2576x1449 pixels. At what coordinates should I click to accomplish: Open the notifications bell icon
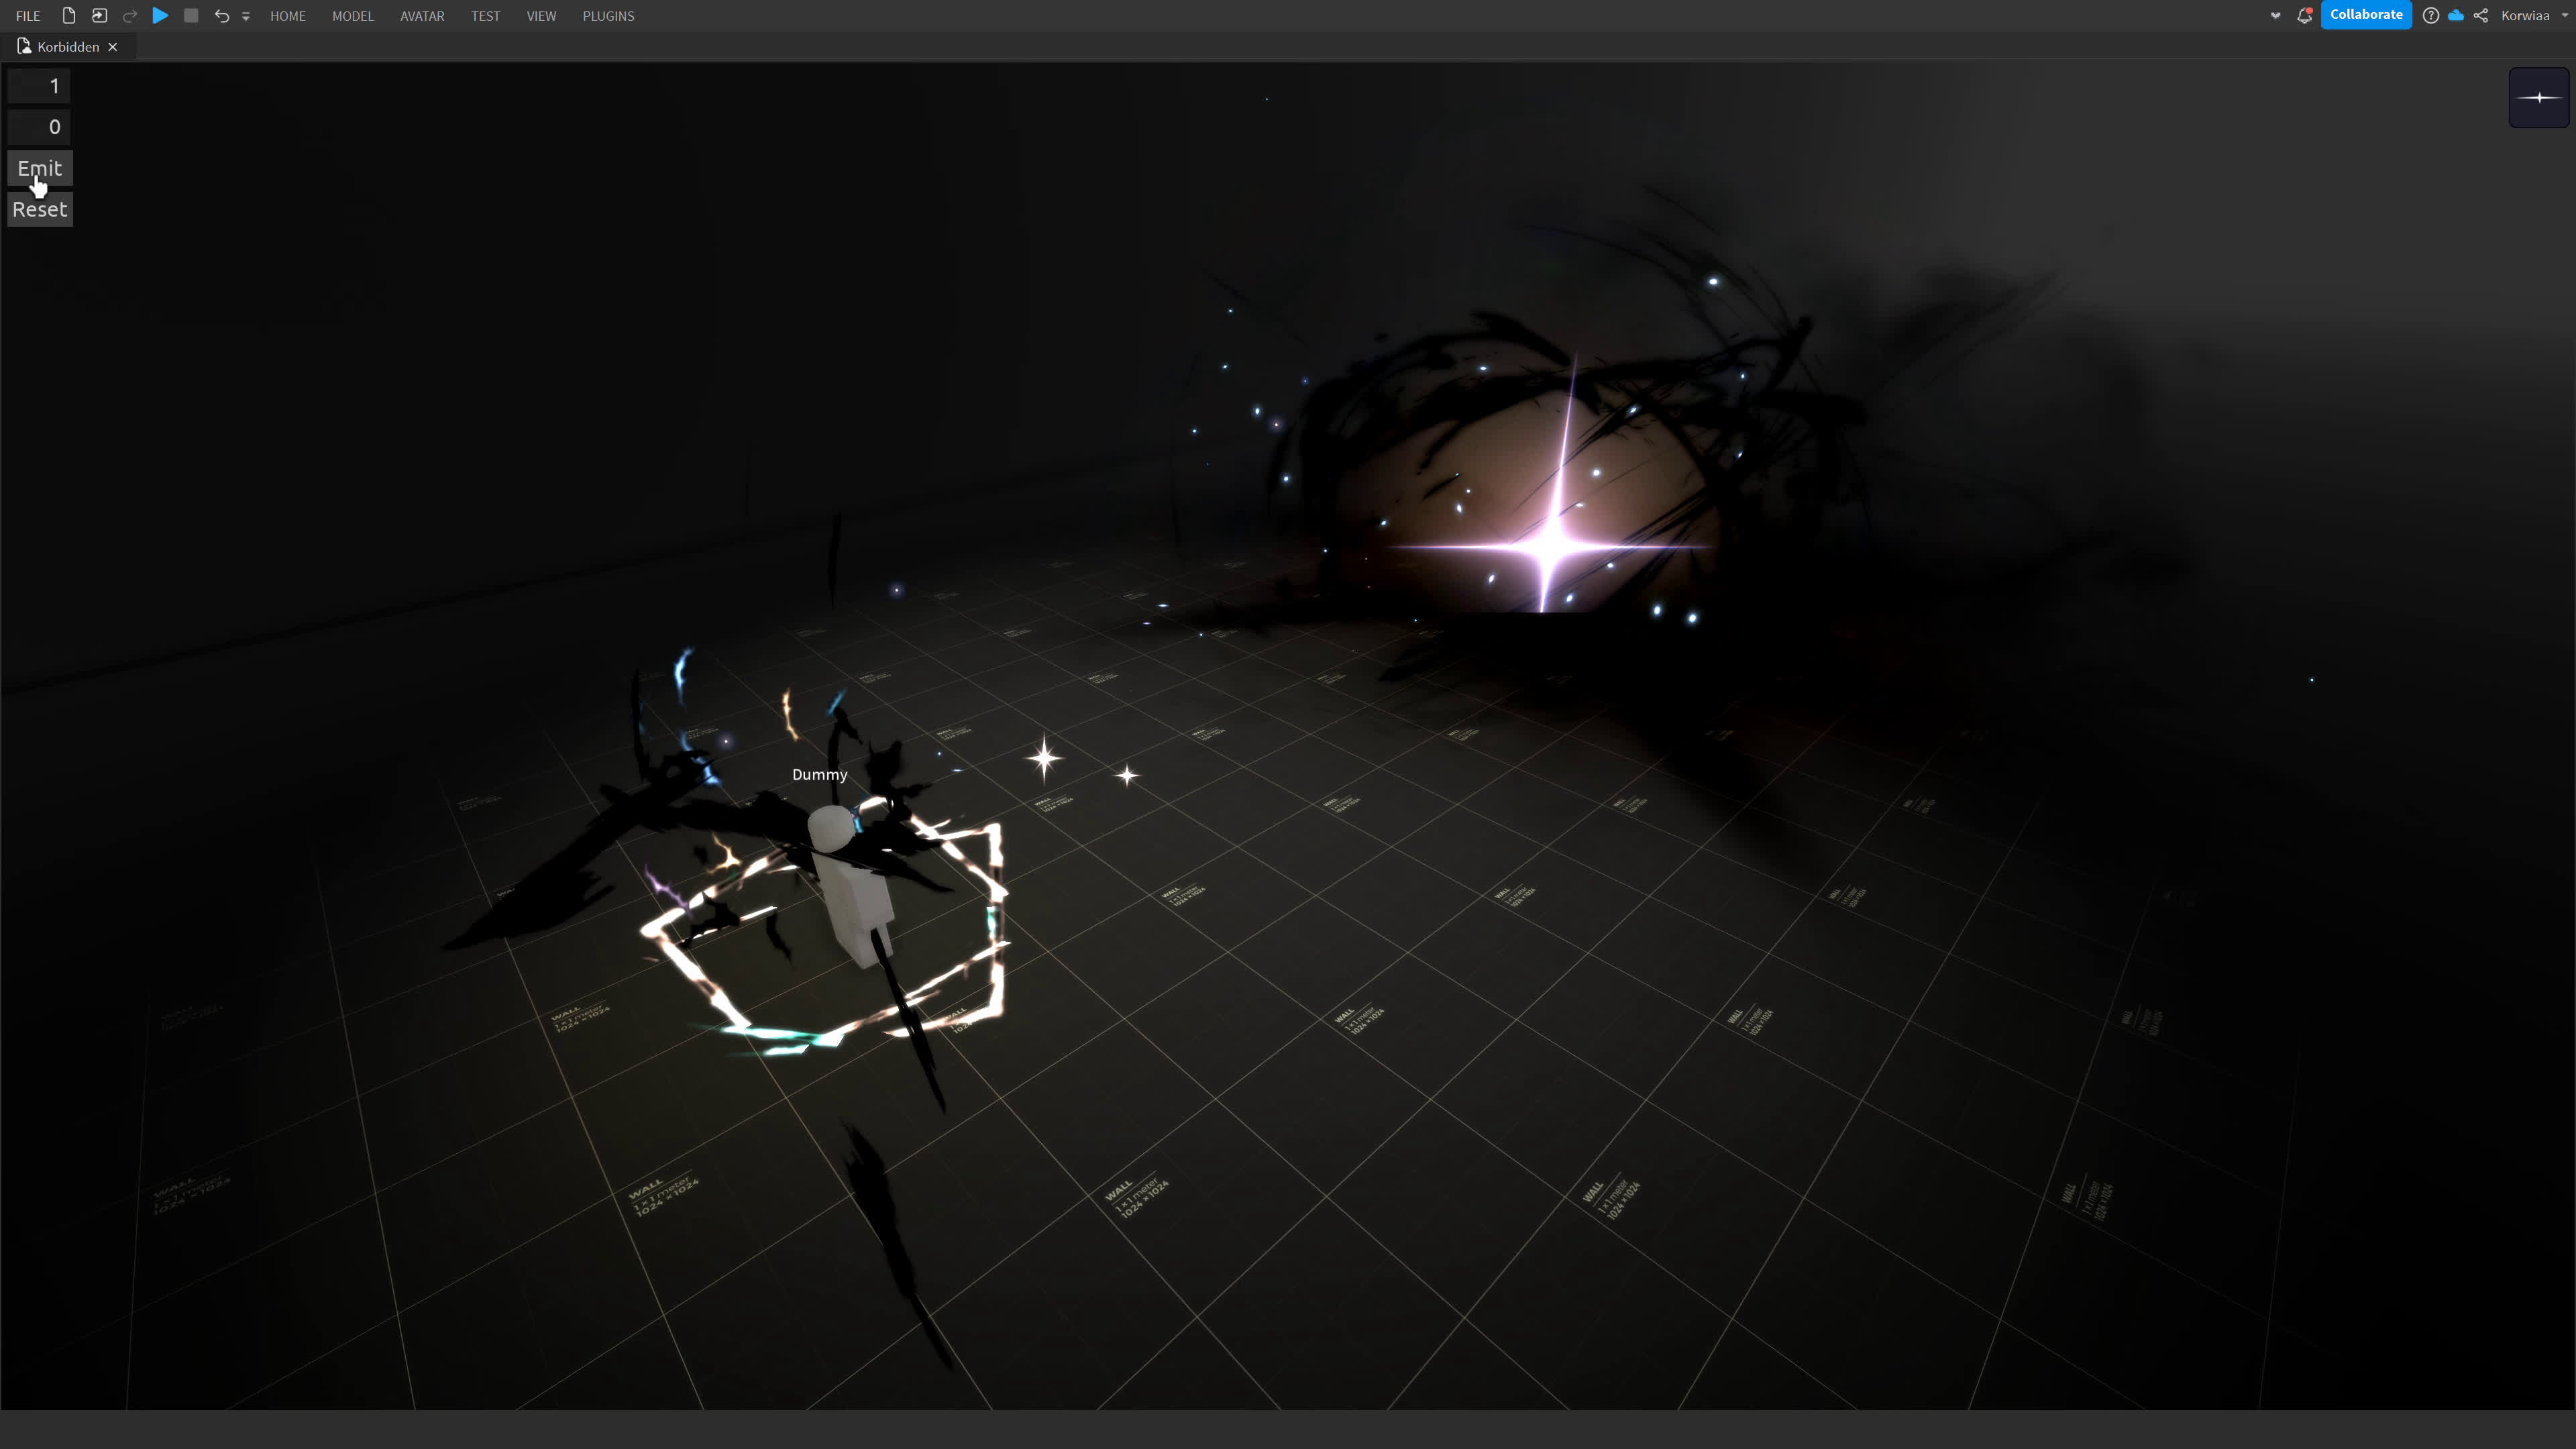pyautogui.click(x=2304, y=15)
